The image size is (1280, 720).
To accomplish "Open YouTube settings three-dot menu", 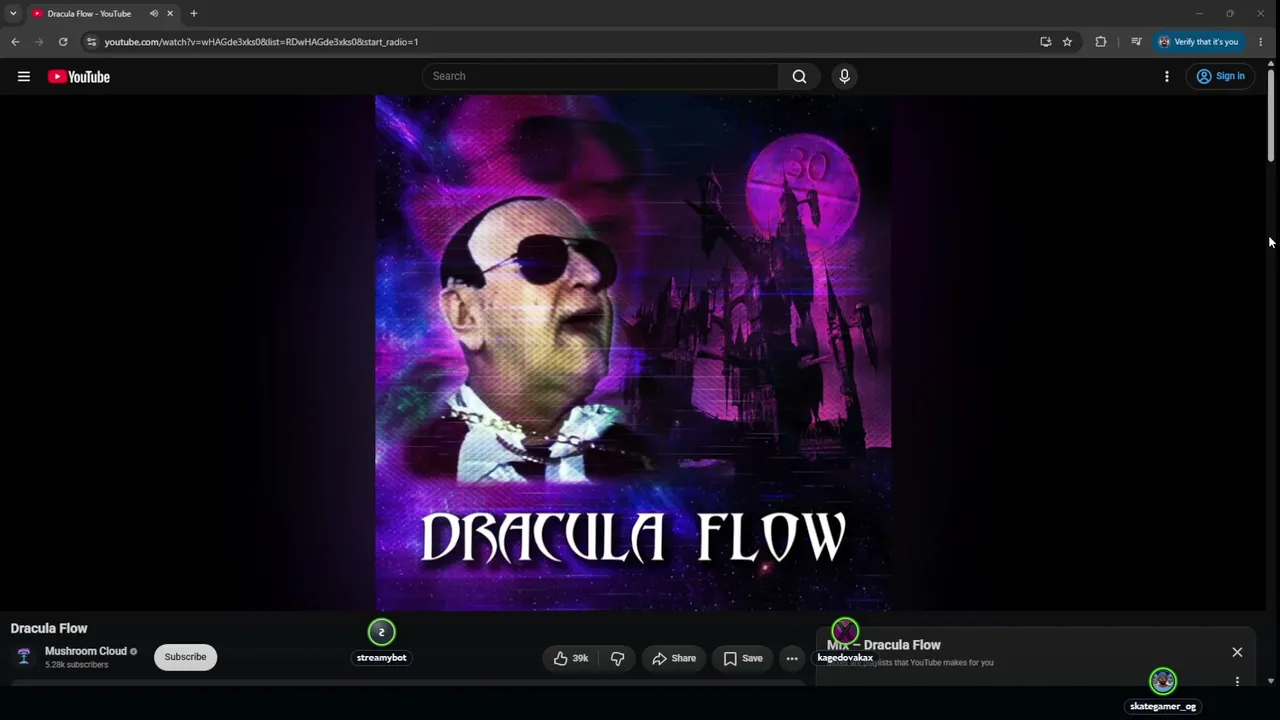I will (1167, 76).
